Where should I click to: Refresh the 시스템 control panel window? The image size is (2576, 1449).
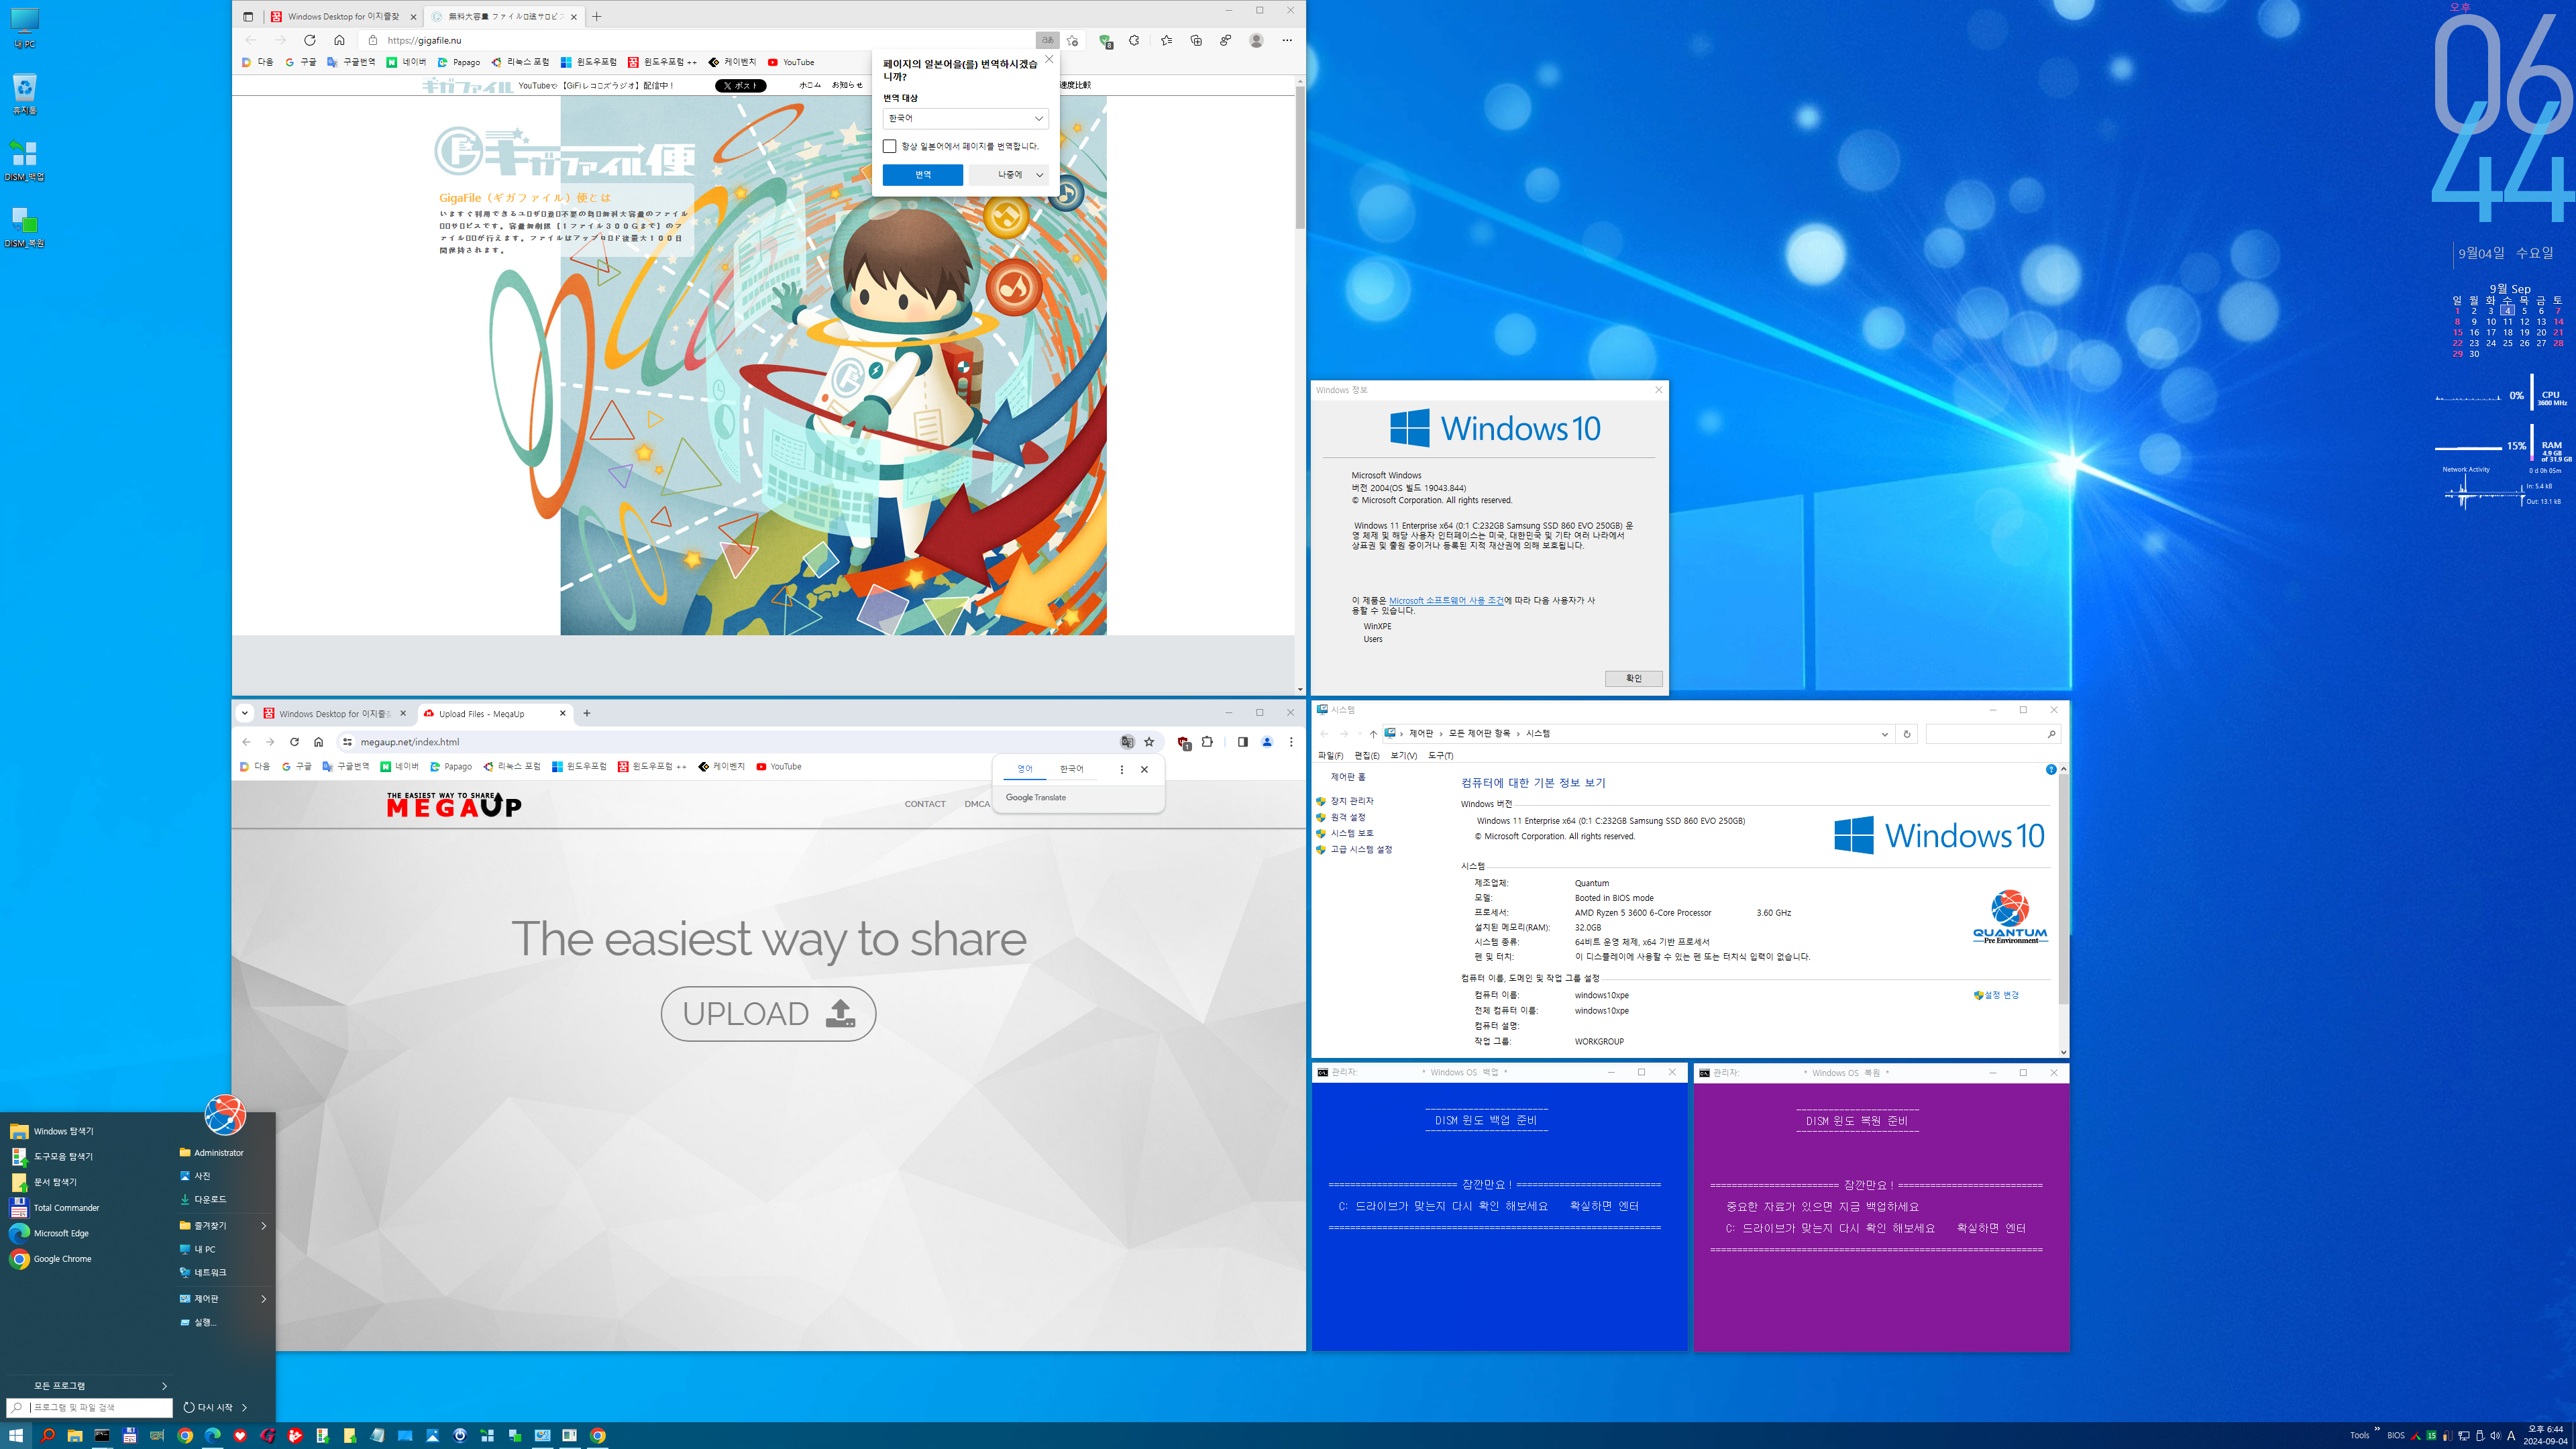tap(1906, 734)
